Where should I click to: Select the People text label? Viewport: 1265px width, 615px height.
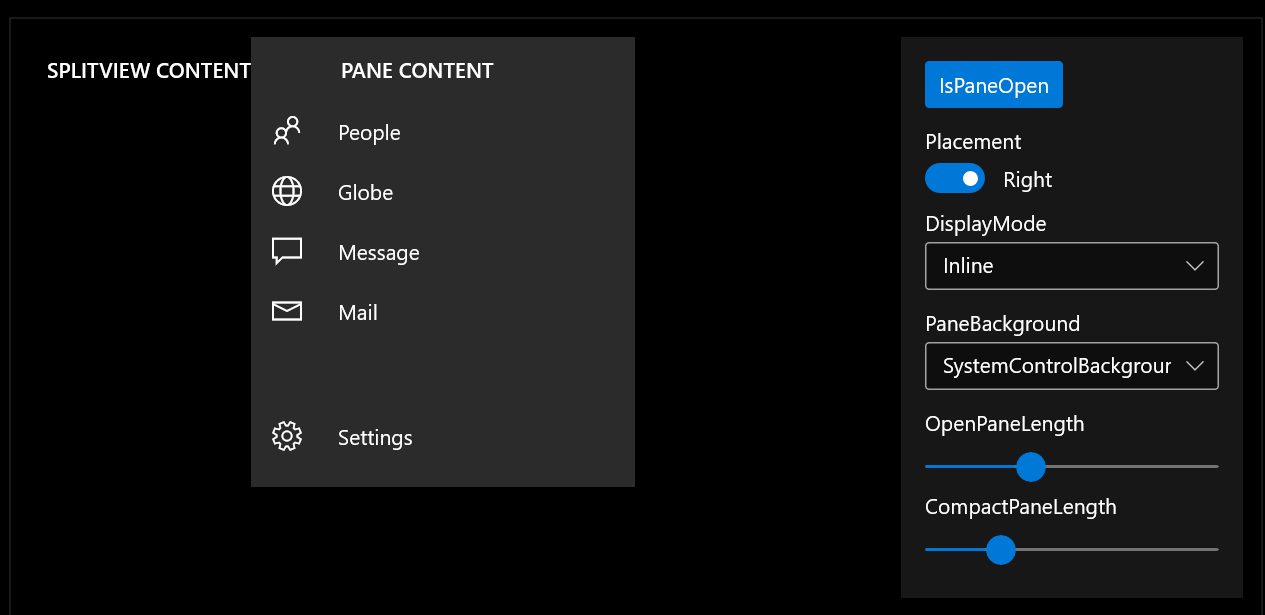point(369,133)
